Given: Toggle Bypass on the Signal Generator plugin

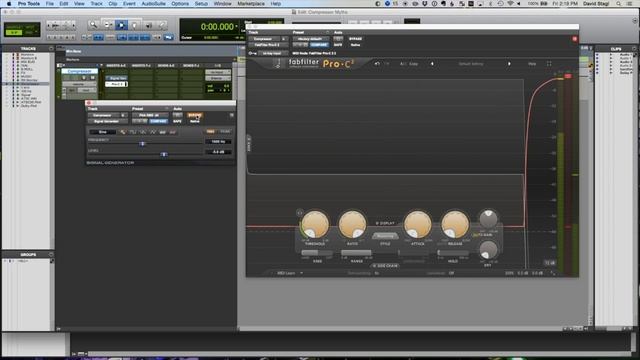Looking at the screenshot, I should point(195,115).
